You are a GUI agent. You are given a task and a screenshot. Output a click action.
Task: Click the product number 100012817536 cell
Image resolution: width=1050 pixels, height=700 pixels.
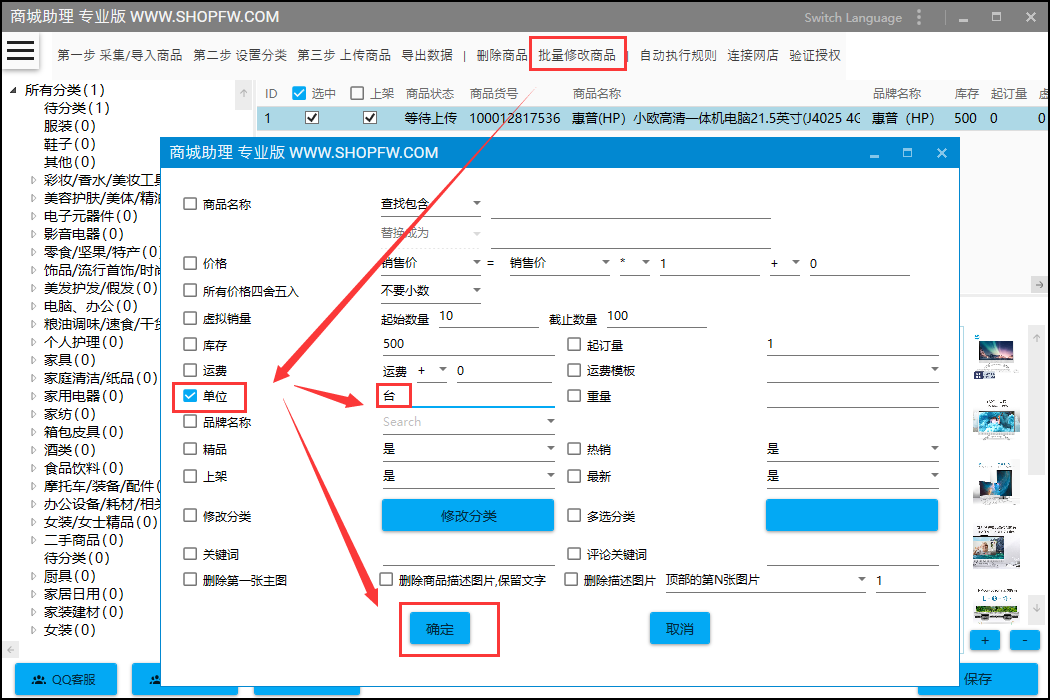pyautogui.click(x=514, y=119)
